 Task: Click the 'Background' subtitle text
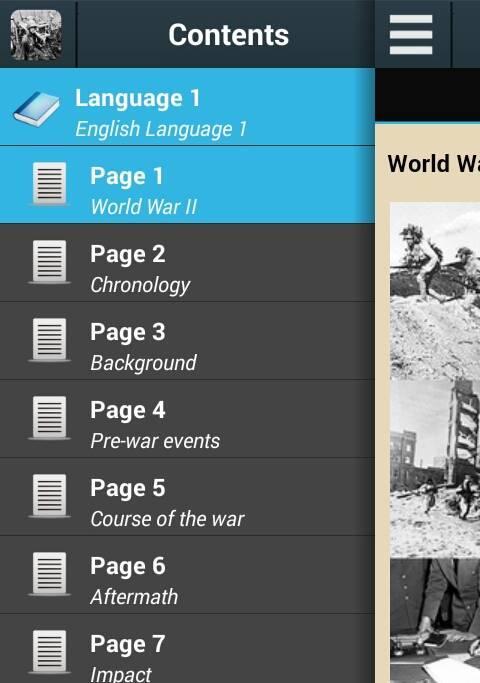click(143, 363)
